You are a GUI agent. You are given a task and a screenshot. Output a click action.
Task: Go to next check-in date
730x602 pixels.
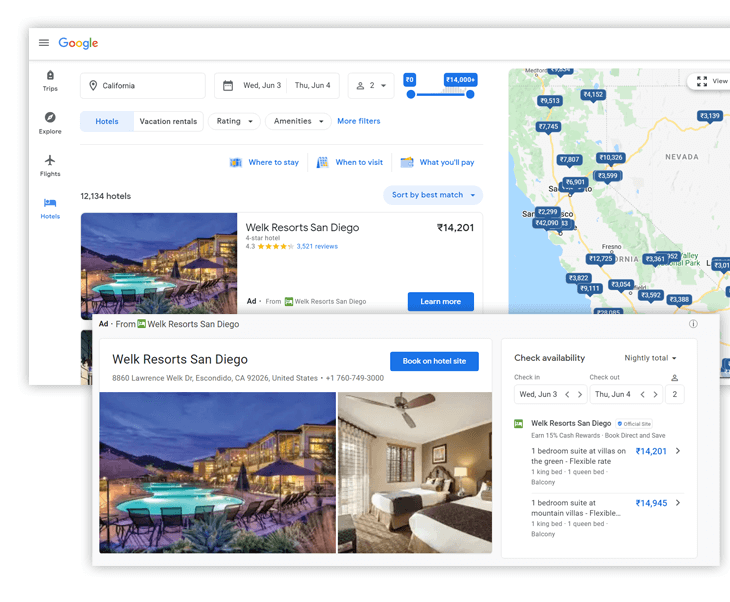580,394
